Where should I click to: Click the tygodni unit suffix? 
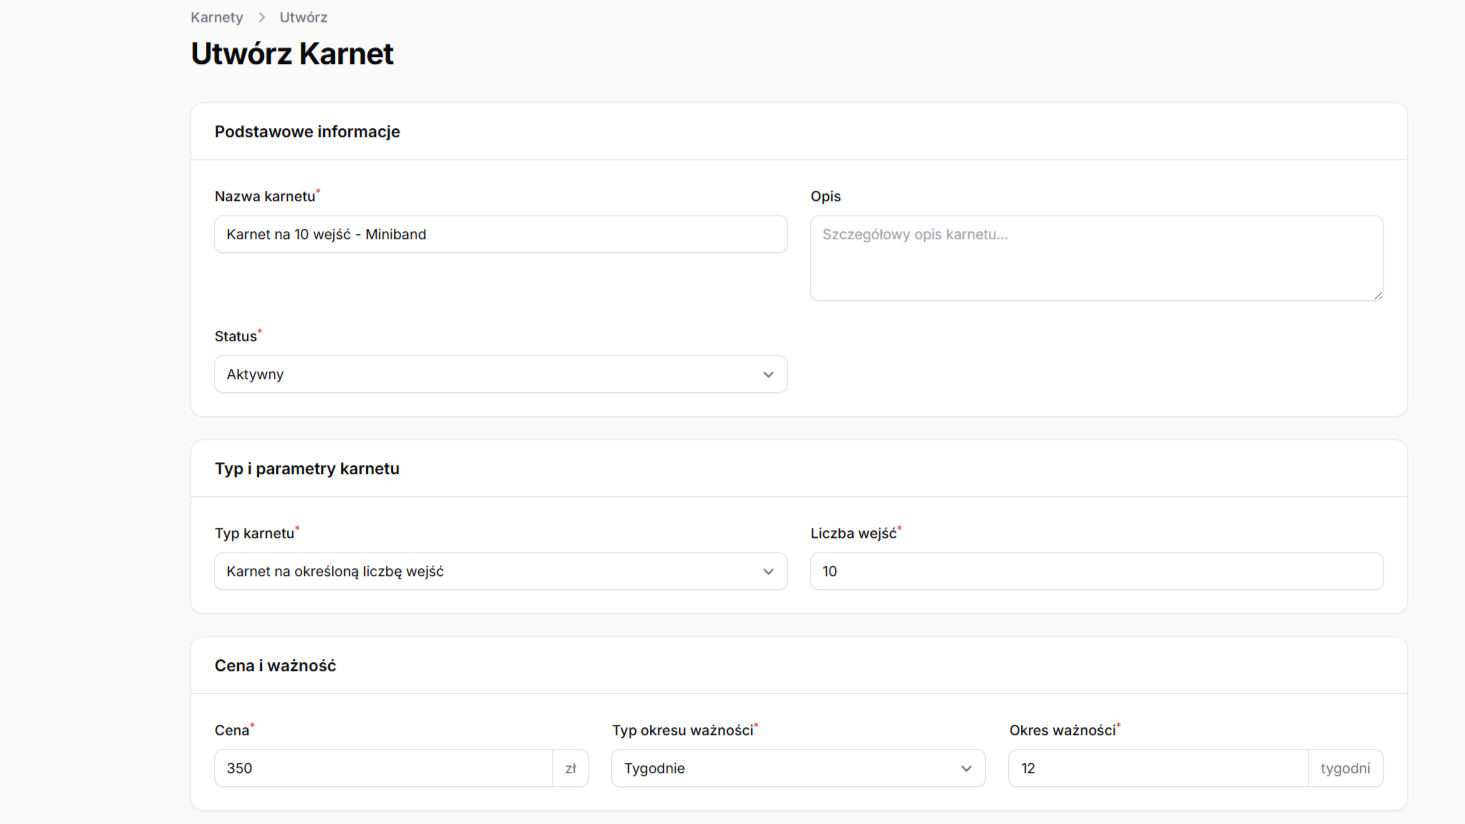tap(1345, 768)
